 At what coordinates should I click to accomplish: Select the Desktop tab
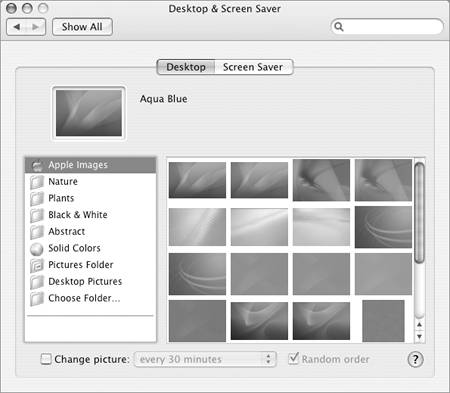(186, 67)
